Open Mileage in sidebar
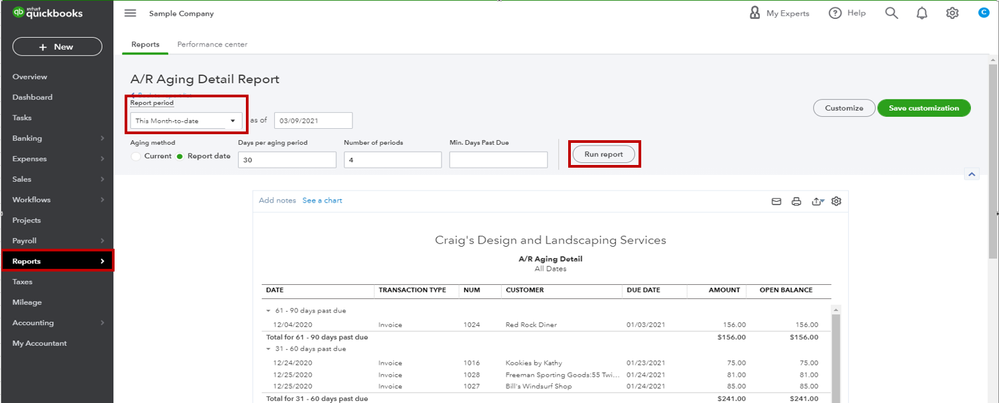Image resolution: width=999 pixels, height=403 pixels. coord(27,302)
